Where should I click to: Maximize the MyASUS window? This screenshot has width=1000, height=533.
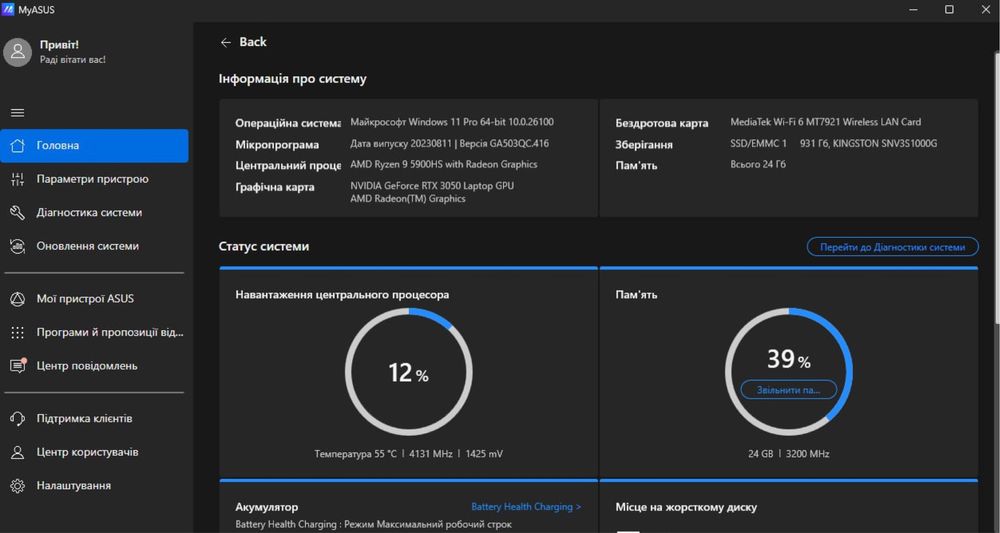(x=949, y=9)
